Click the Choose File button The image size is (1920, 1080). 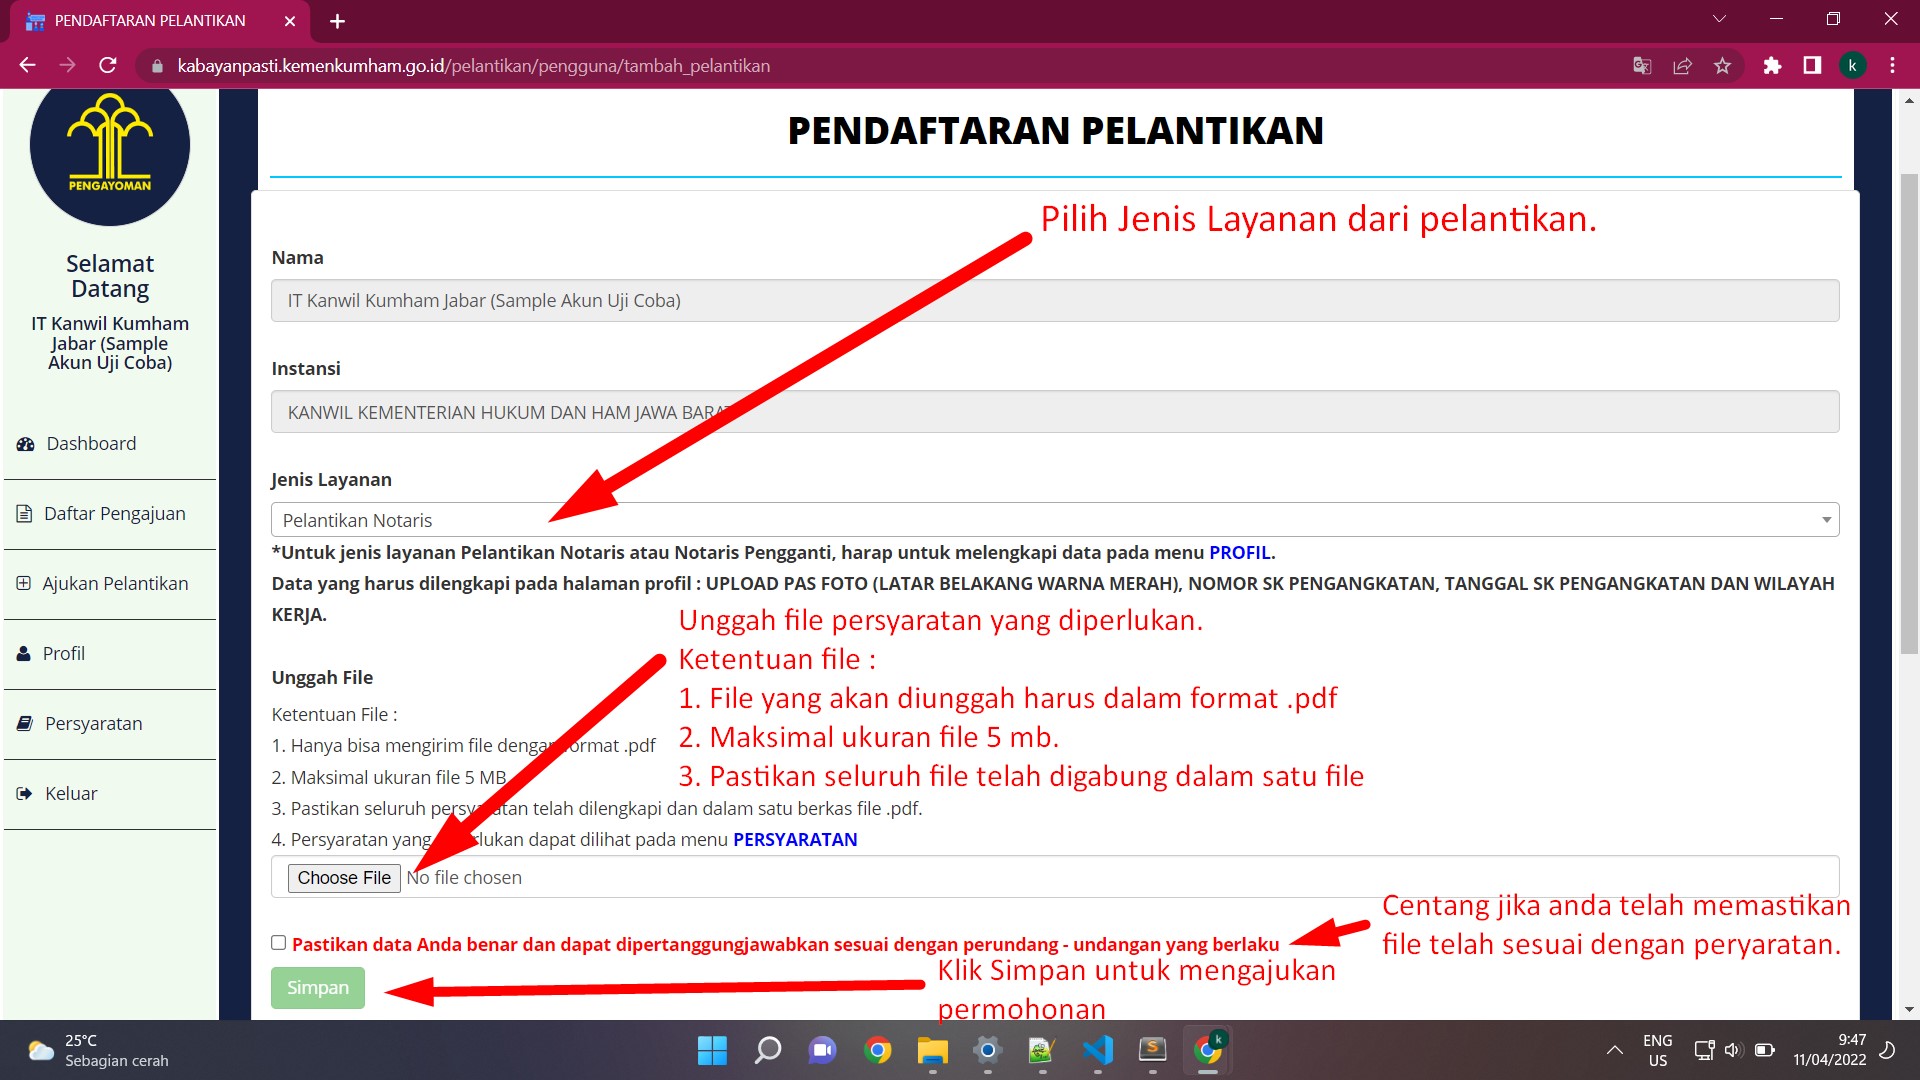tap(344, 878)
